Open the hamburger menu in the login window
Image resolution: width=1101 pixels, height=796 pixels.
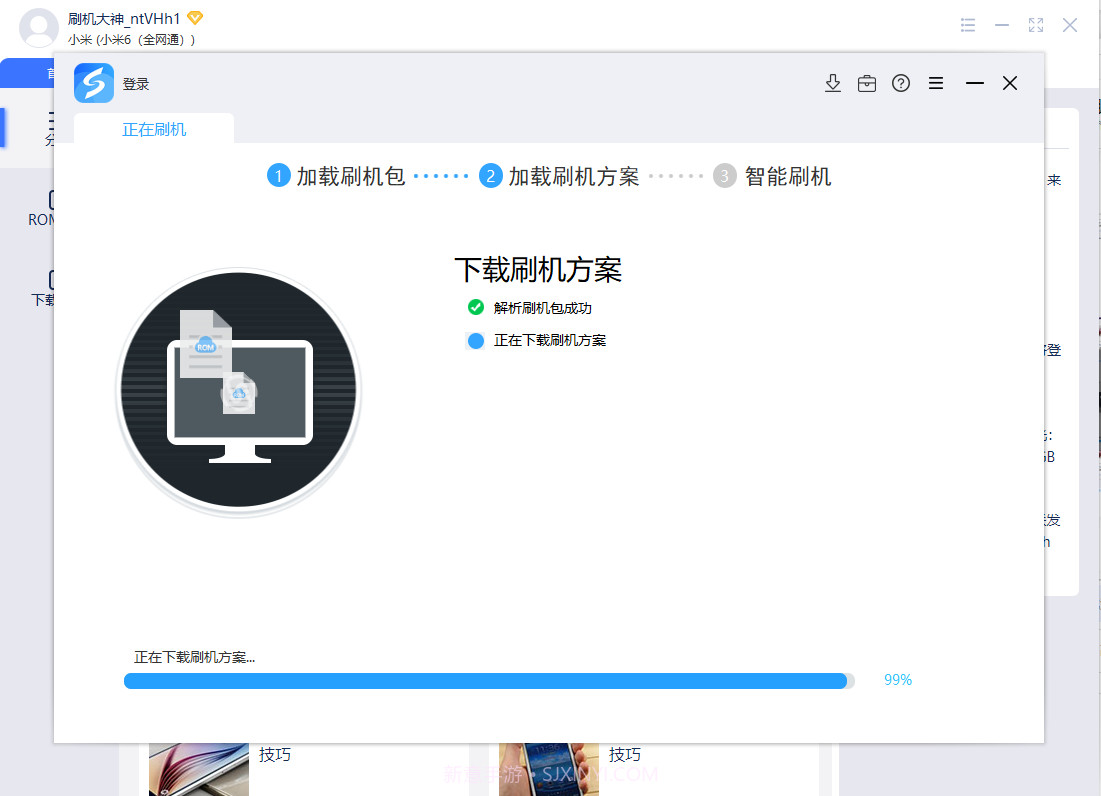pyautogui.click(x=936, y=83)
